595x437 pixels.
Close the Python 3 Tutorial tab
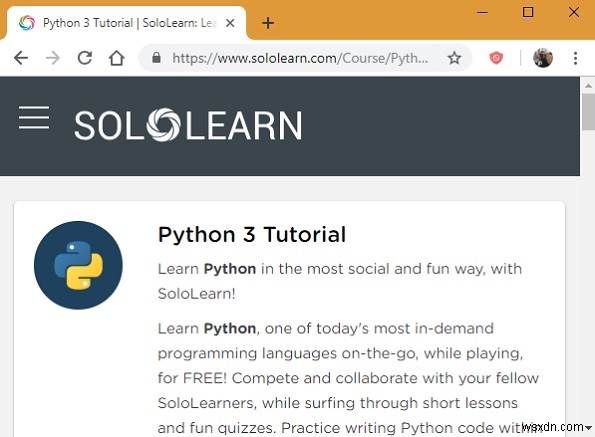[230, 23]
